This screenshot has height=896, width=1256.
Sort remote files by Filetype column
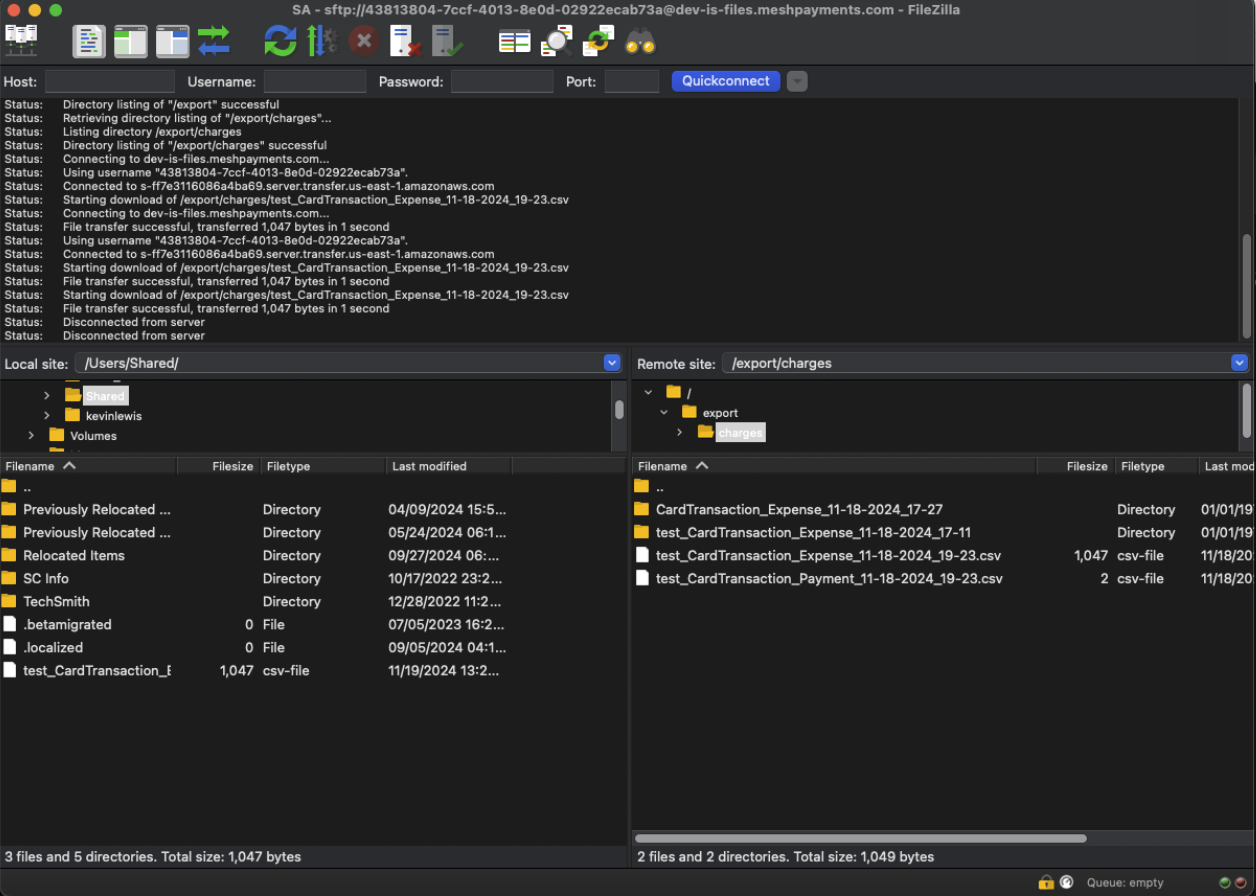tap(1156, 466)
